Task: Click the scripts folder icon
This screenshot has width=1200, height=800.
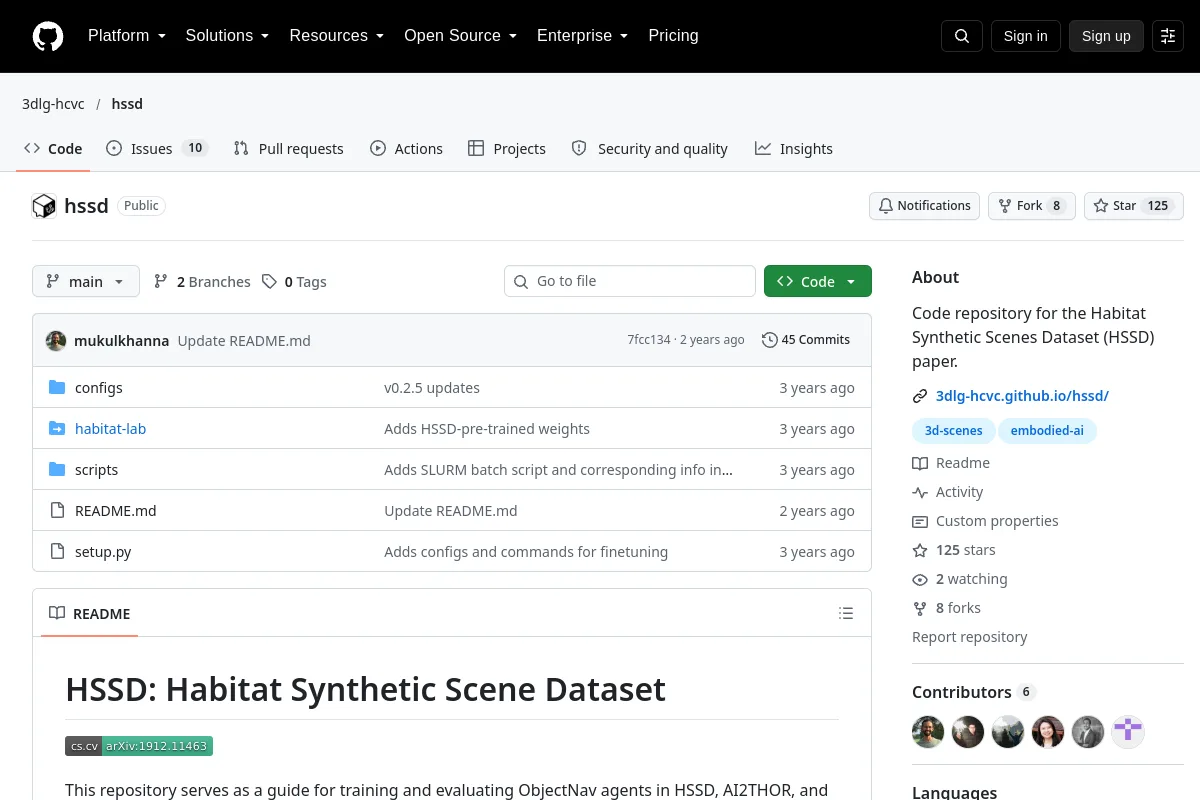Action: [57, 470]
